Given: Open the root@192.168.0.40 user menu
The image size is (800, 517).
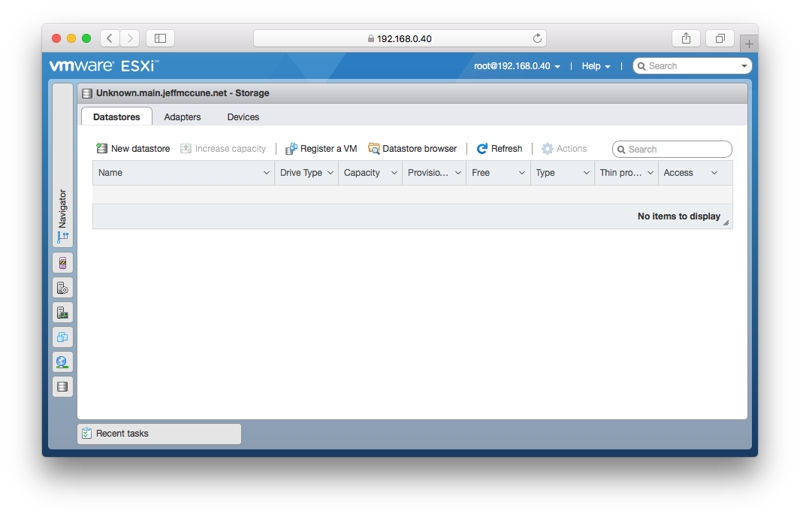Looking at the screenshot, I should tap(517, 66).
